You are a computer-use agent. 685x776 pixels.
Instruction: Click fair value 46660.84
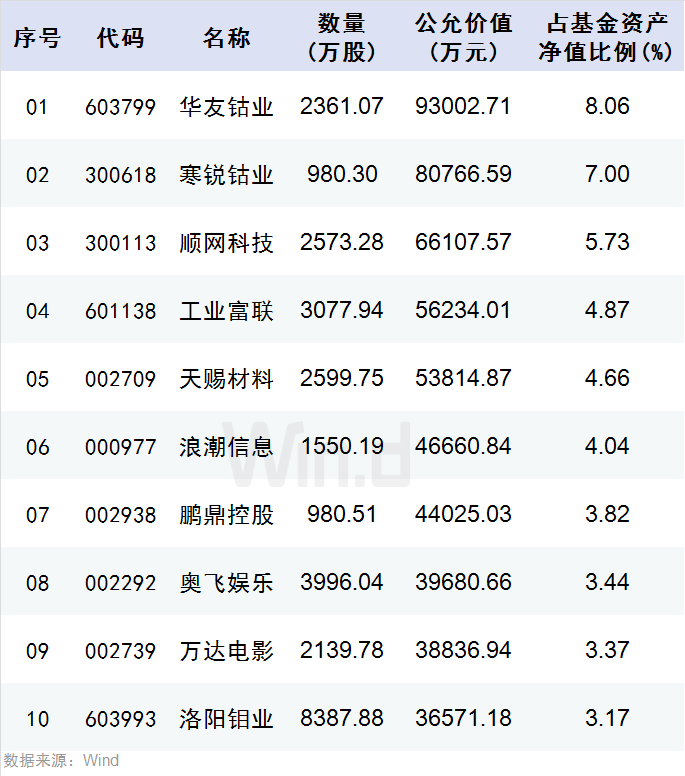(x=463, y=446)
